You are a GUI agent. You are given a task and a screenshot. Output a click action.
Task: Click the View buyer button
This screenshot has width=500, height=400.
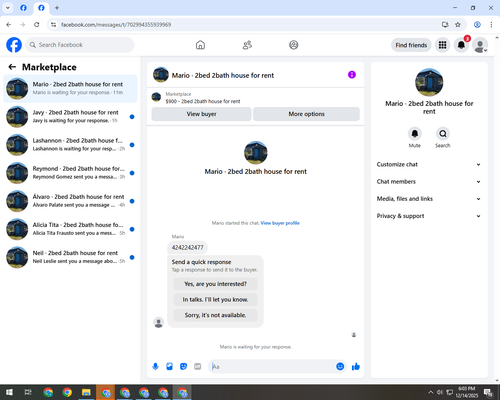click(x=201, y=114)
